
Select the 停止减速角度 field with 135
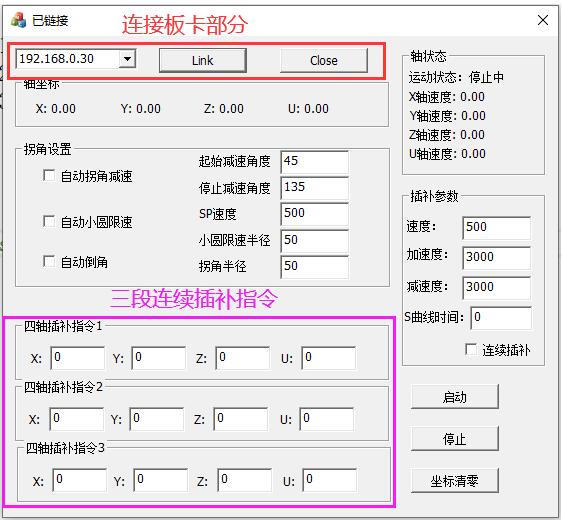coord(315,188)
